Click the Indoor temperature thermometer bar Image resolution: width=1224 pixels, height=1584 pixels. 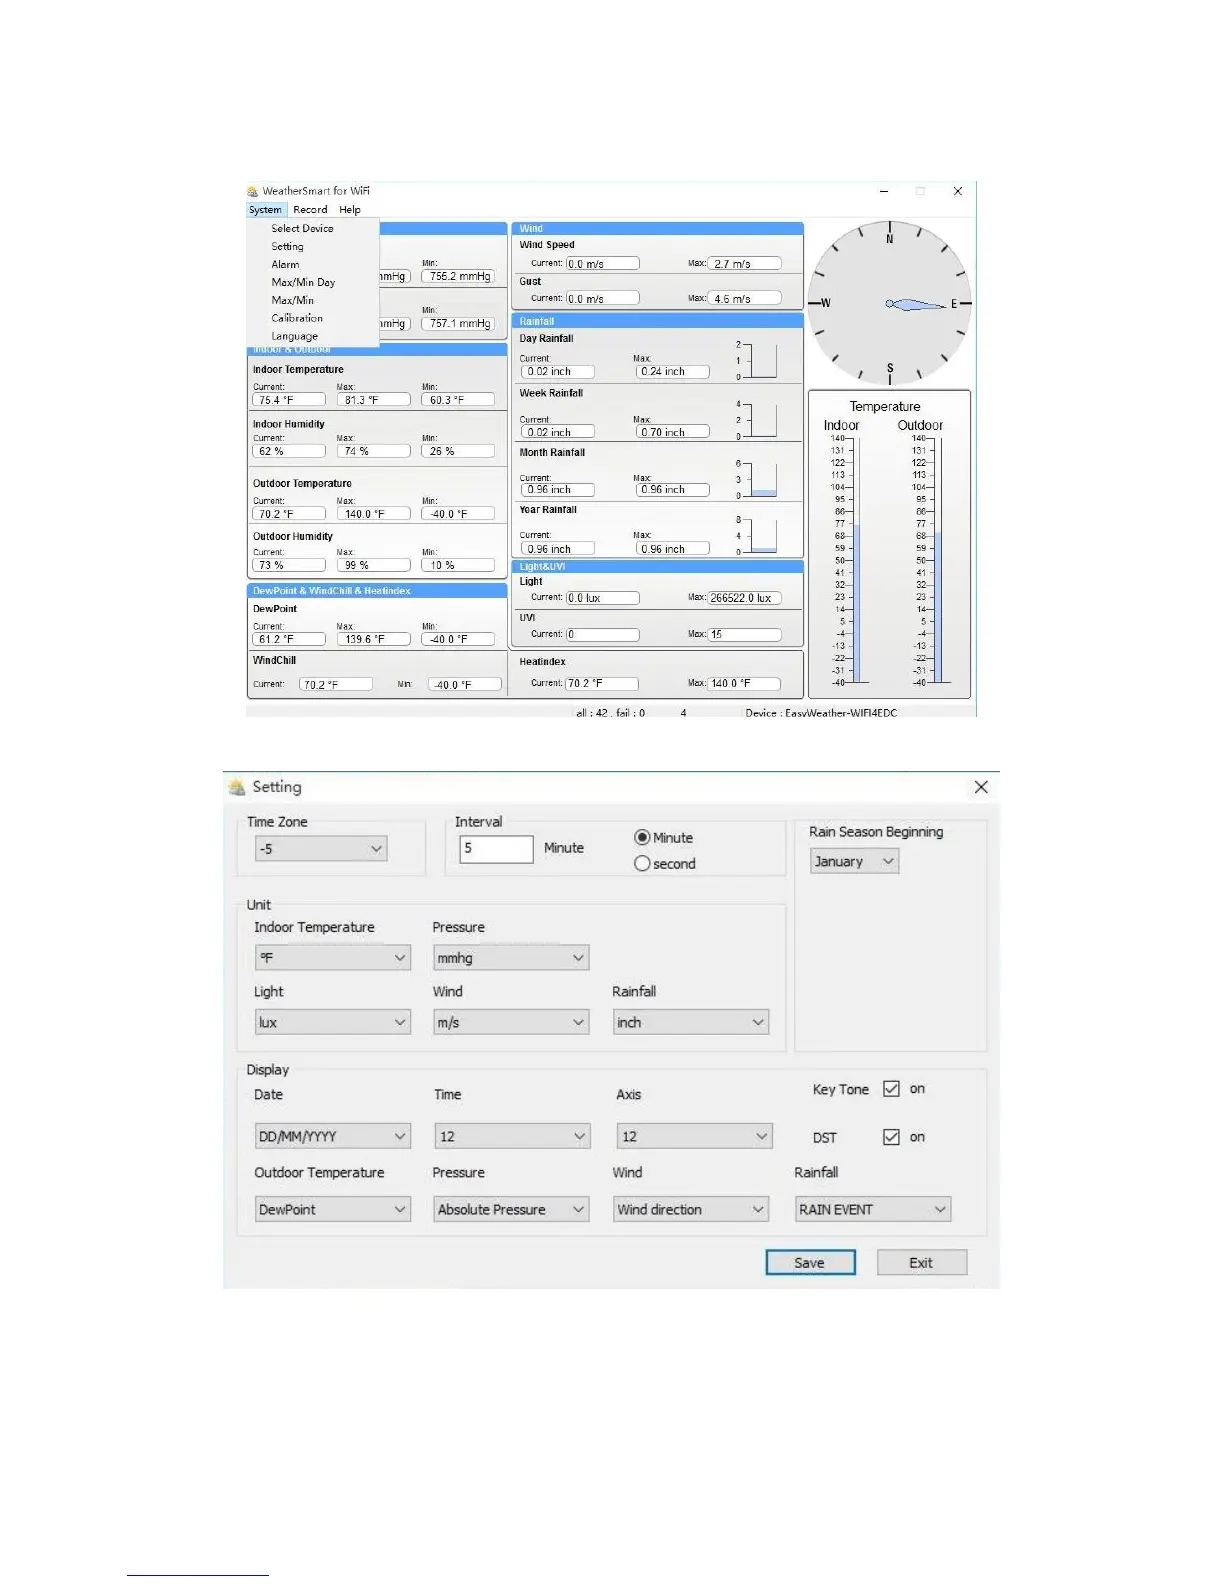[857, 560]
